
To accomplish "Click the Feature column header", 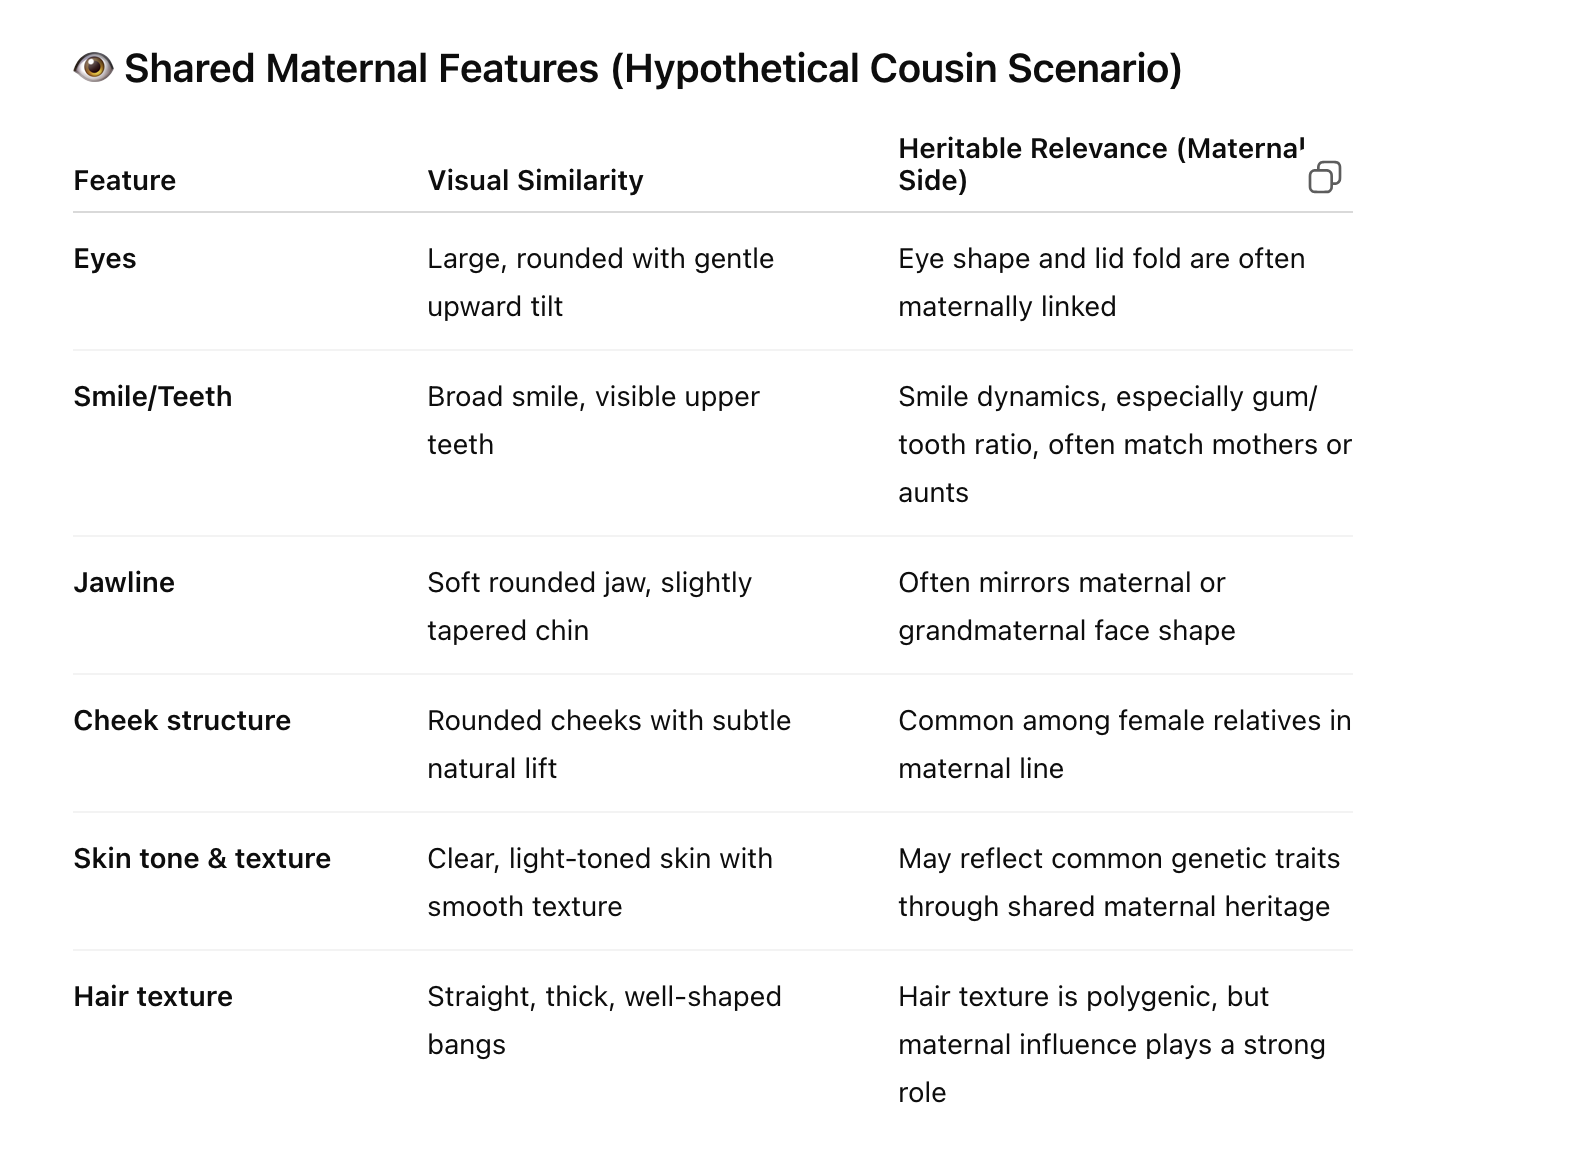I will 125,180.
